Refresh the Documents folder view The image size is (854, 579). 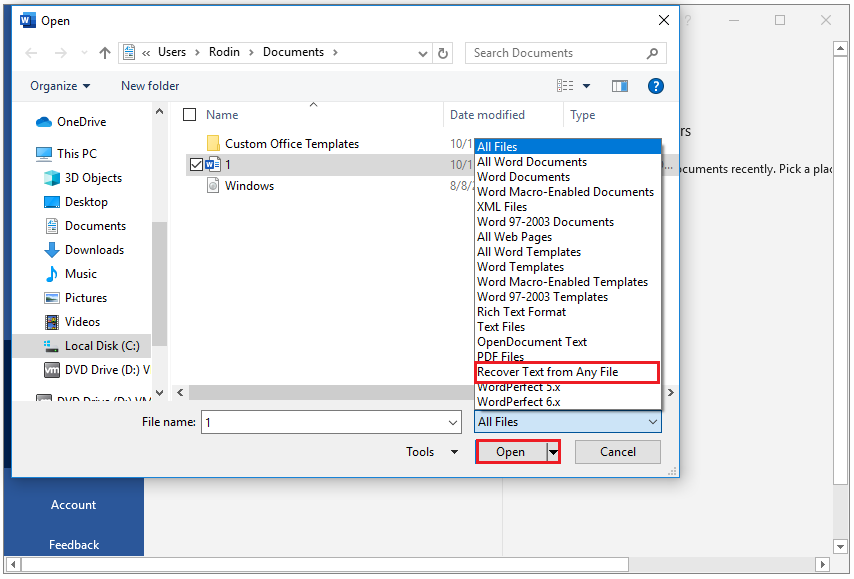click(443, 53)
